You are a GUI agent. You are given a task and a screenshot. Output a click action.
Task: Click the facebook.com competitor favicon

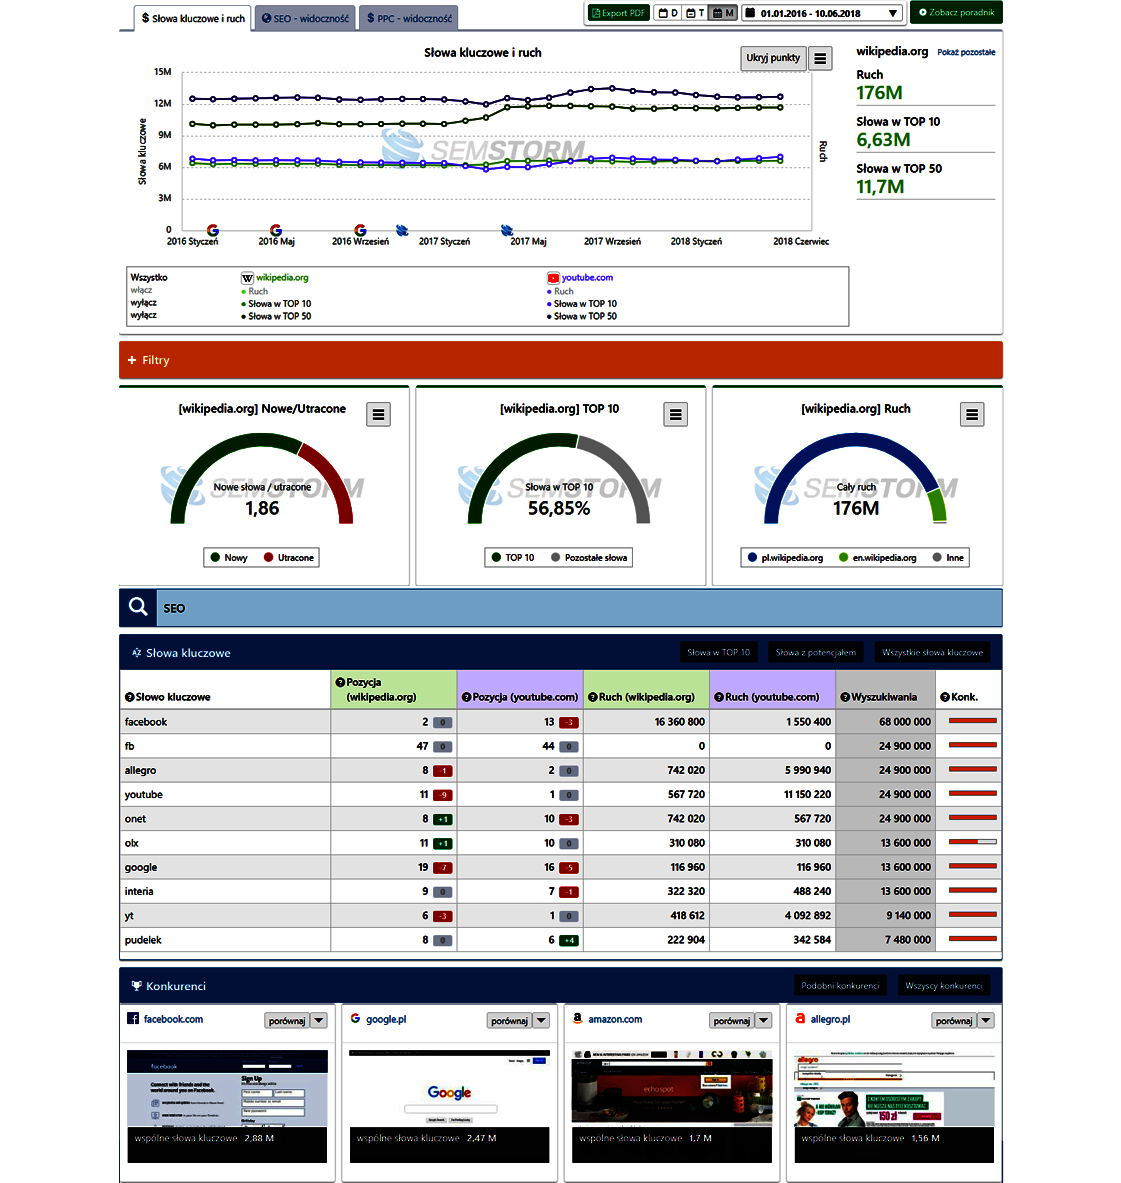133,1019
